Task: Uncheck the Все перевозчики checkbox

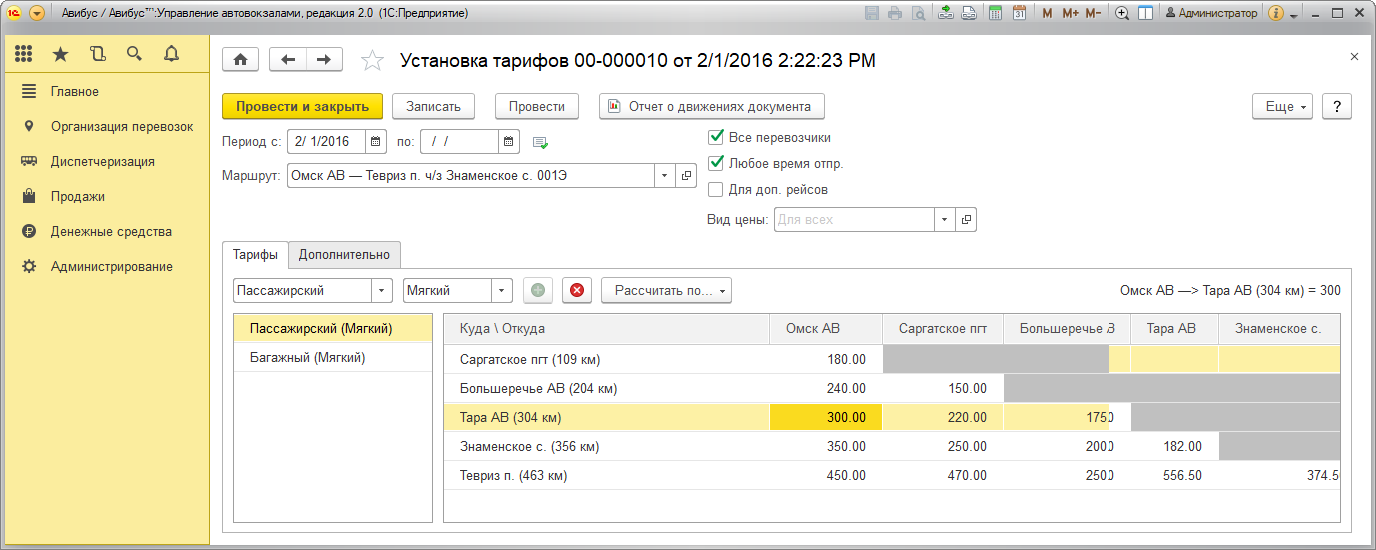Action: pos(716,138)
